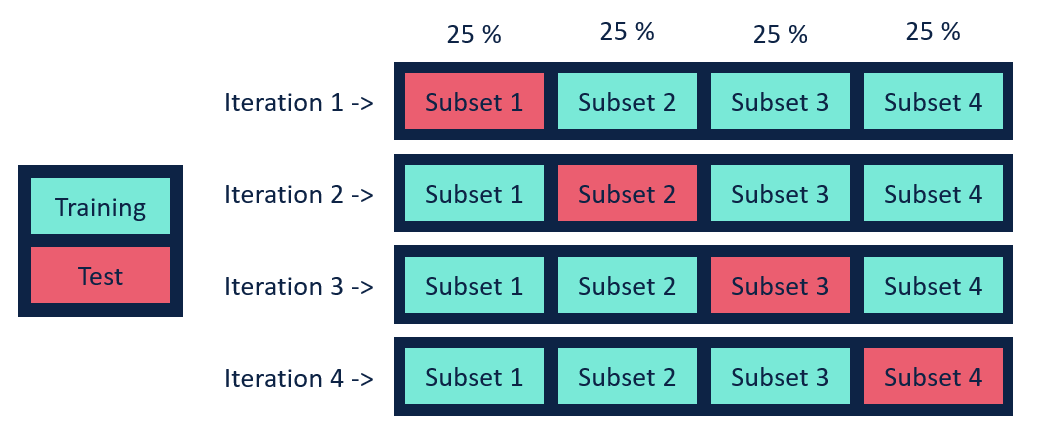The image size is (1038, 440).
Task: Click the Iteration 4 -> label
Action: pyautogui.click(x=299, y=378)
